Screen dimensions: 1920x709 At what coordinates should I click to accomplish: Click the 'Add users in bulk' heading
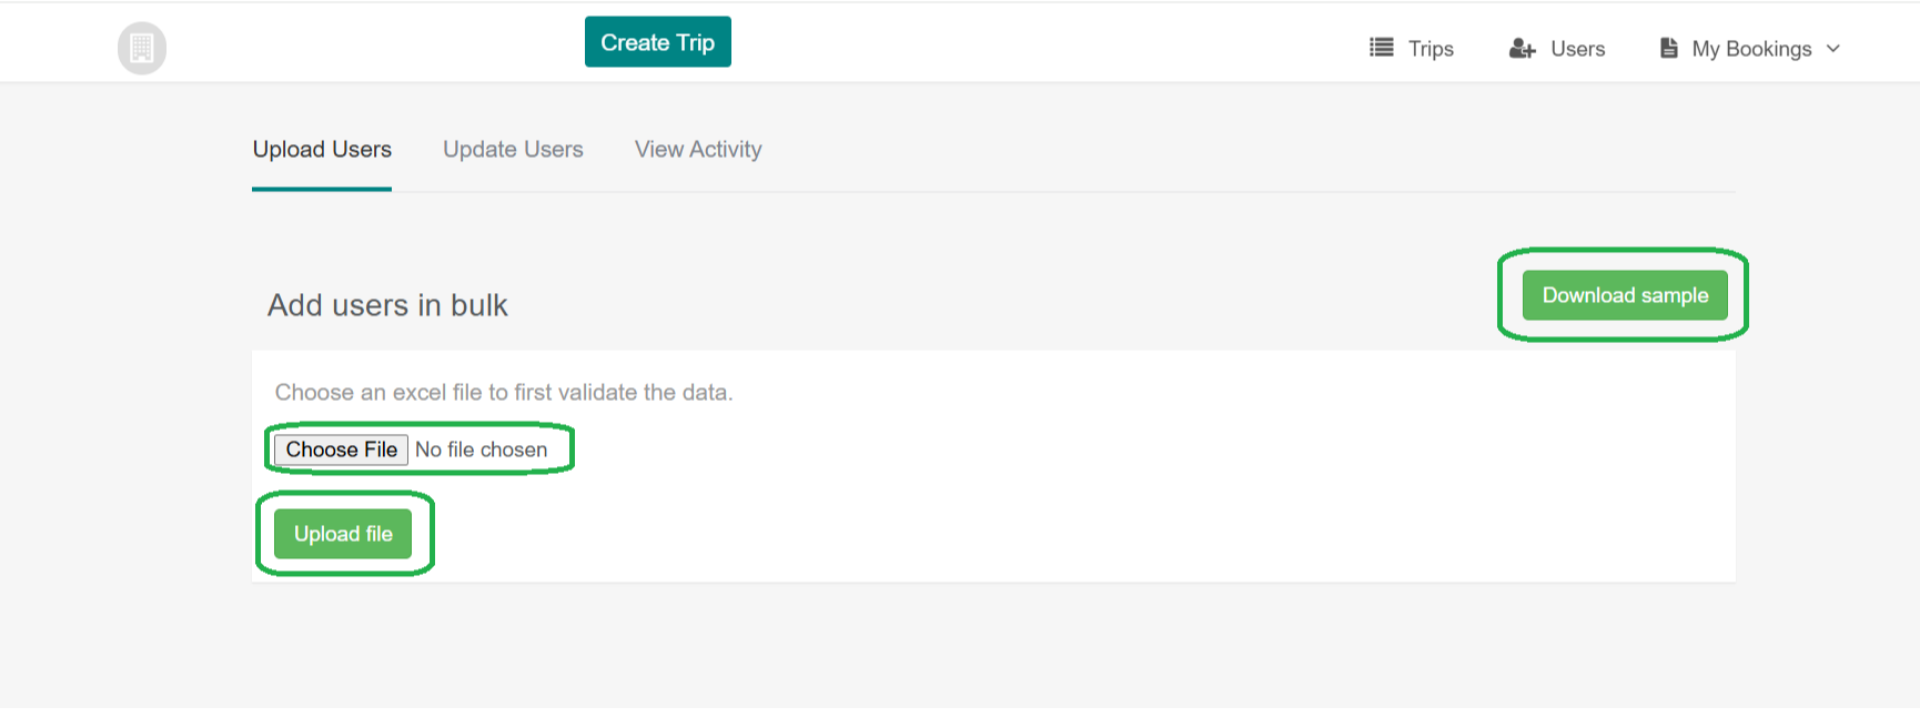coord(387,305)
